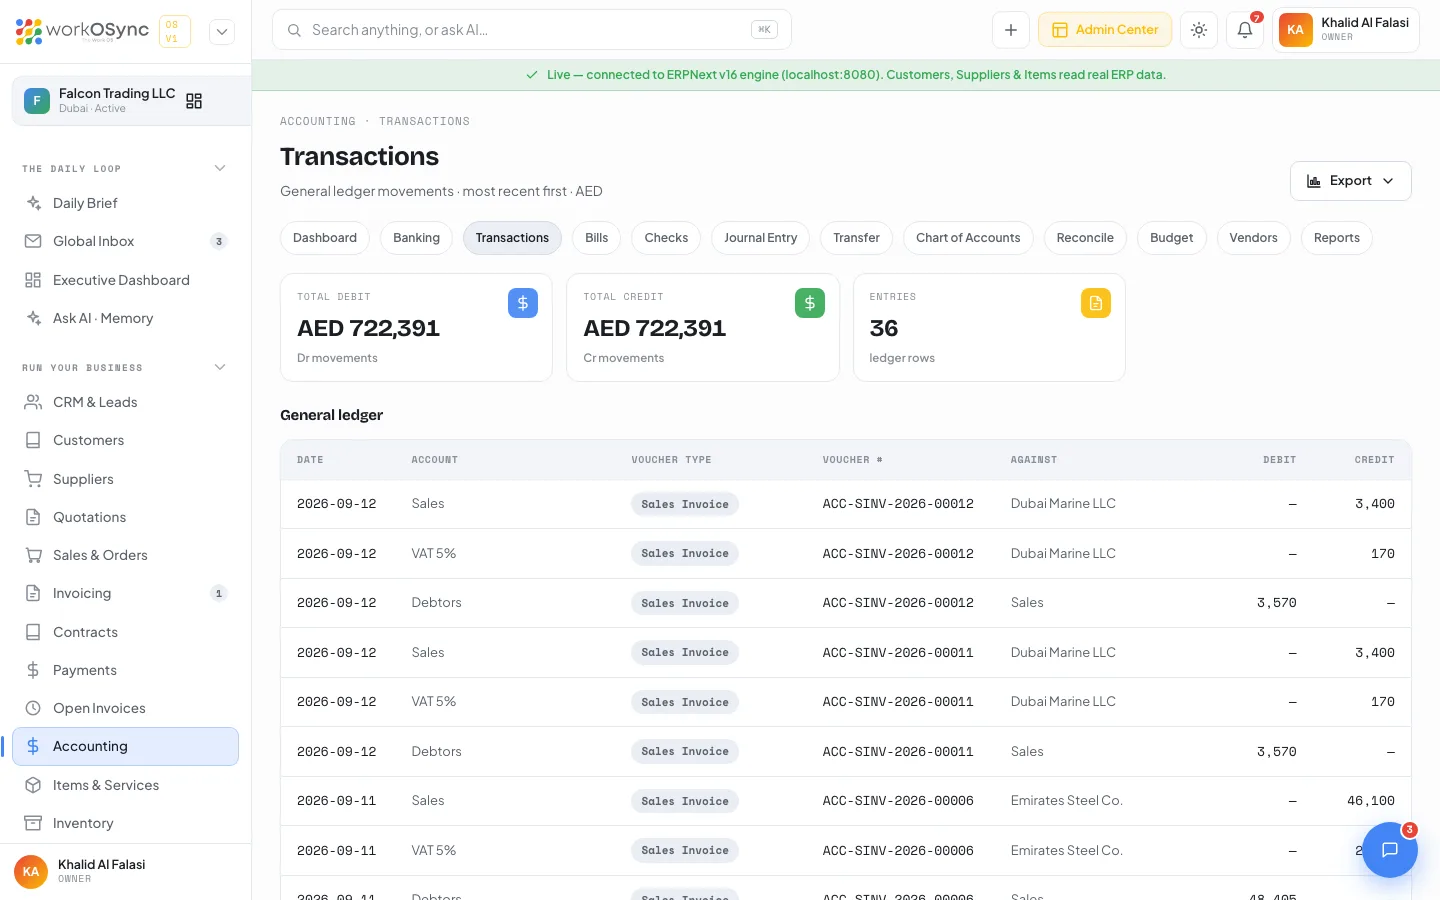The image size is (1440, 900).
Task: Switch to the Budget tab
Action: click(1172, 238)
